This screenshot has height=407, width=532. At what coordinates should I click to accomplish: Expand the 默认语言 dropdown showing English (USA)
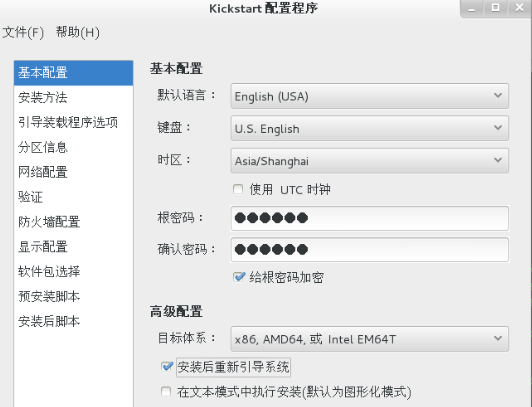pos(369,96)
